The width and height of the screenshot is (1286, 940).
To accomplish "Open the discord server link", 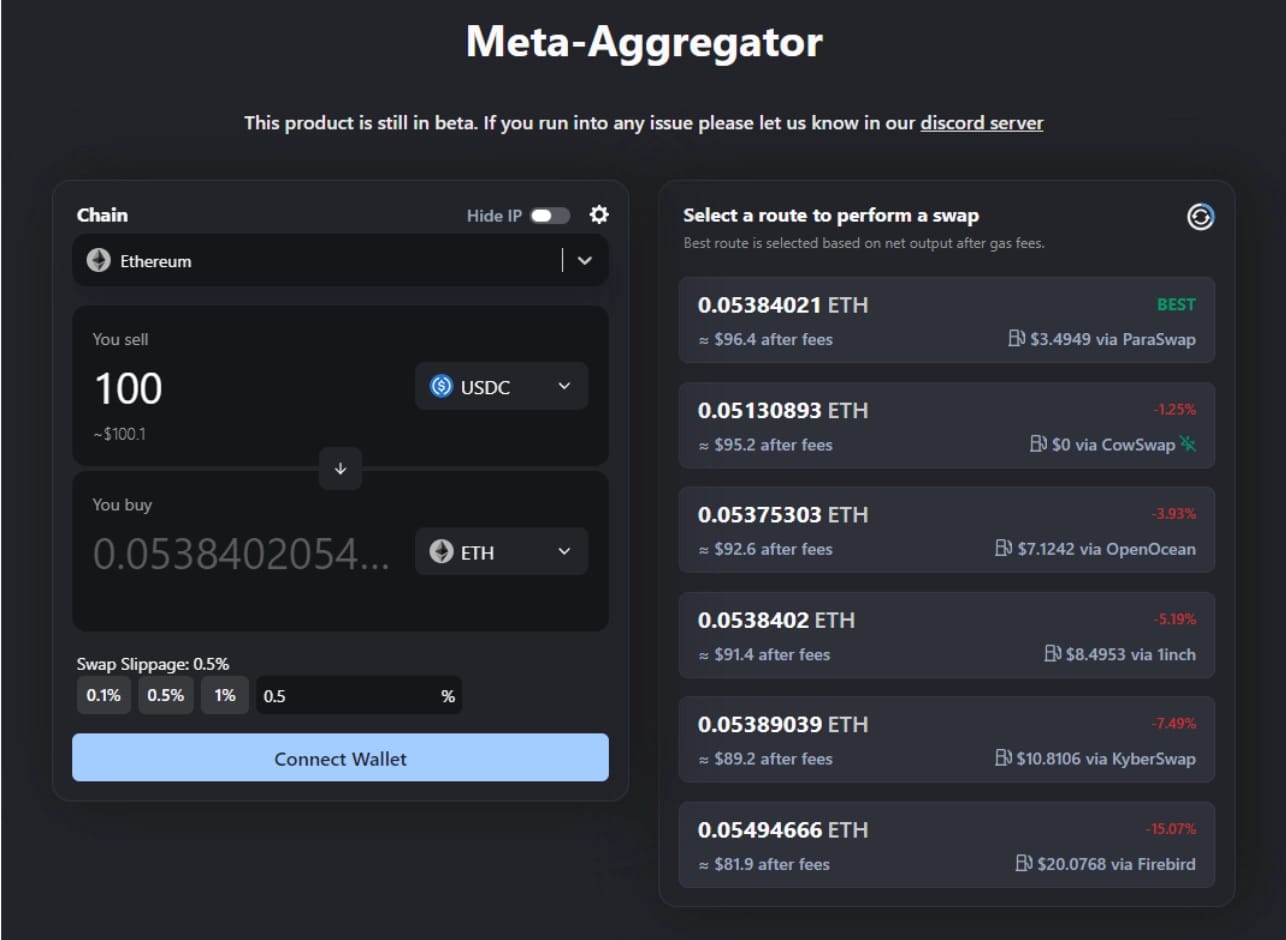I will [981, 123].
